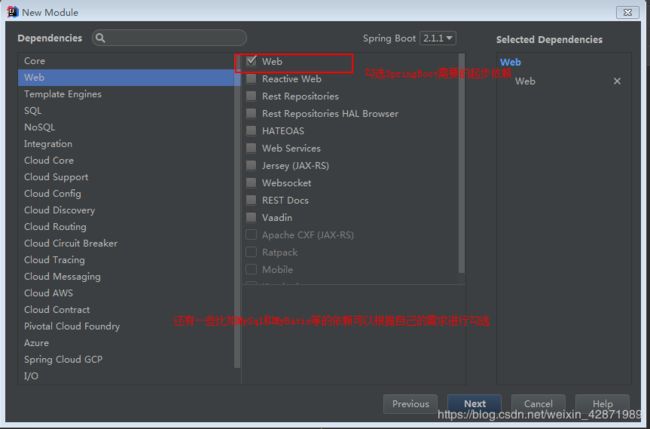Click the category list scrollbar
The width and height of the screenshot is (650, 429).
click(237, 211)
